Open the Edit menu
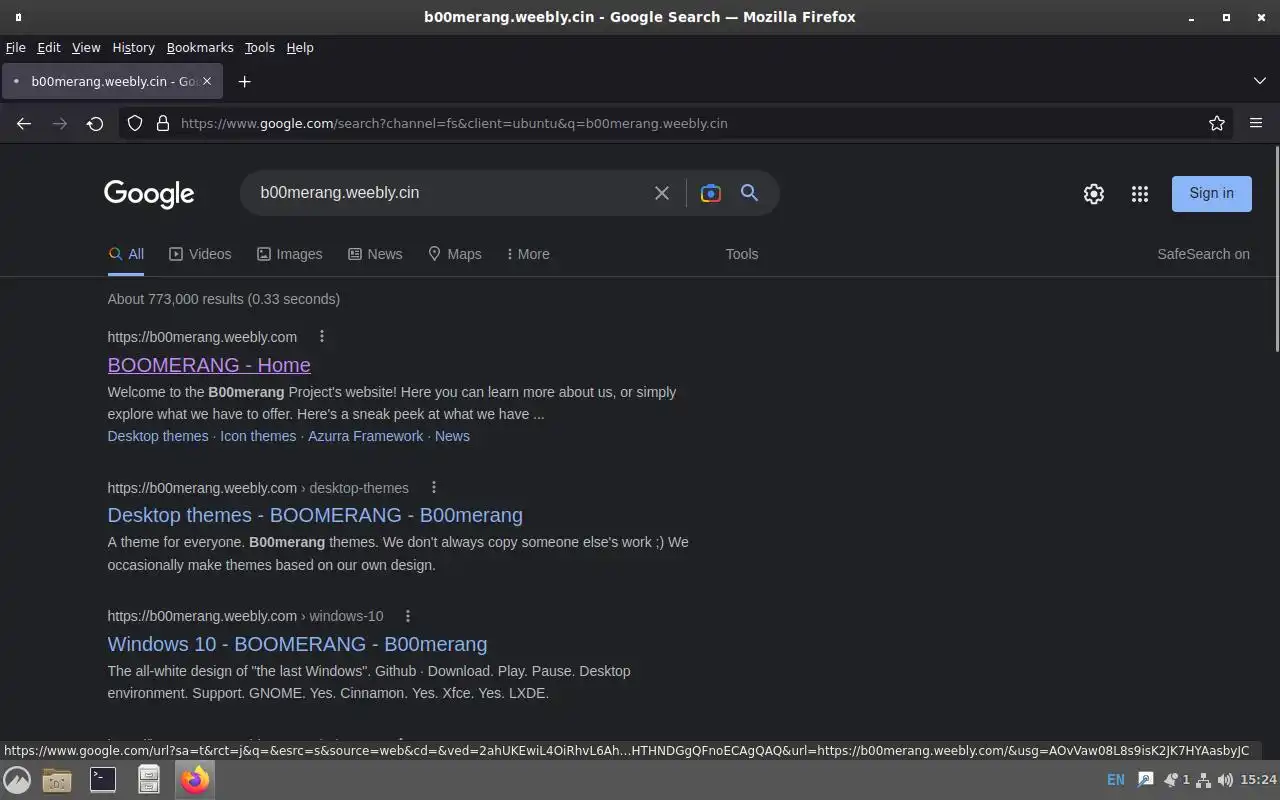This screenshot has width=1280, height=800. point(49,47)
